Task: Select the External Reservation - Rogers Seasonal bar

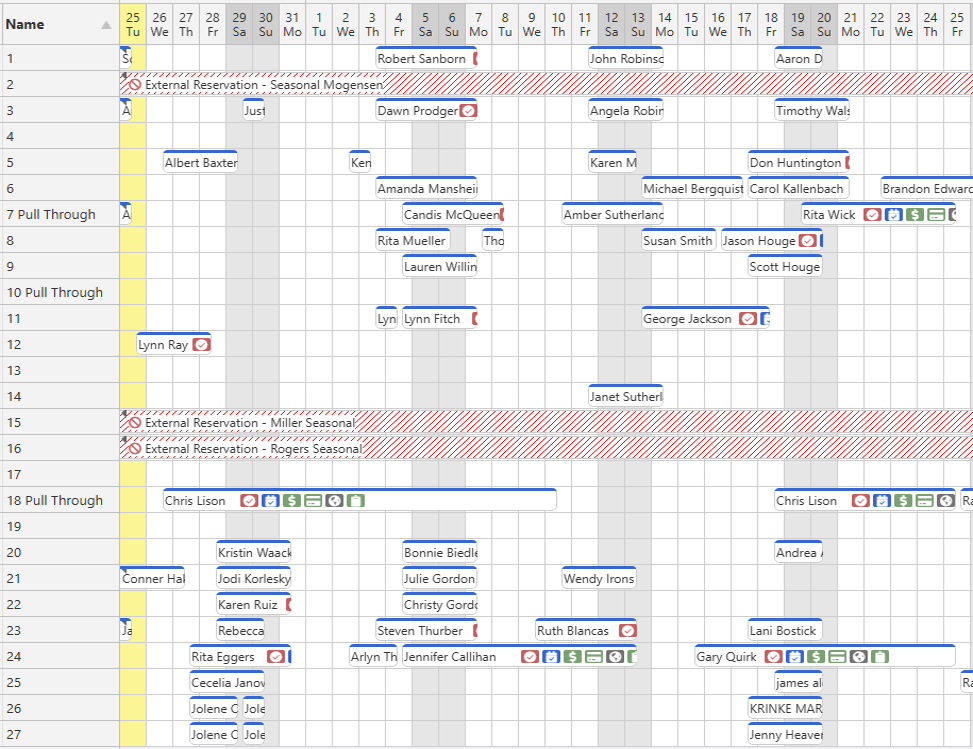Action: [546, 448]
